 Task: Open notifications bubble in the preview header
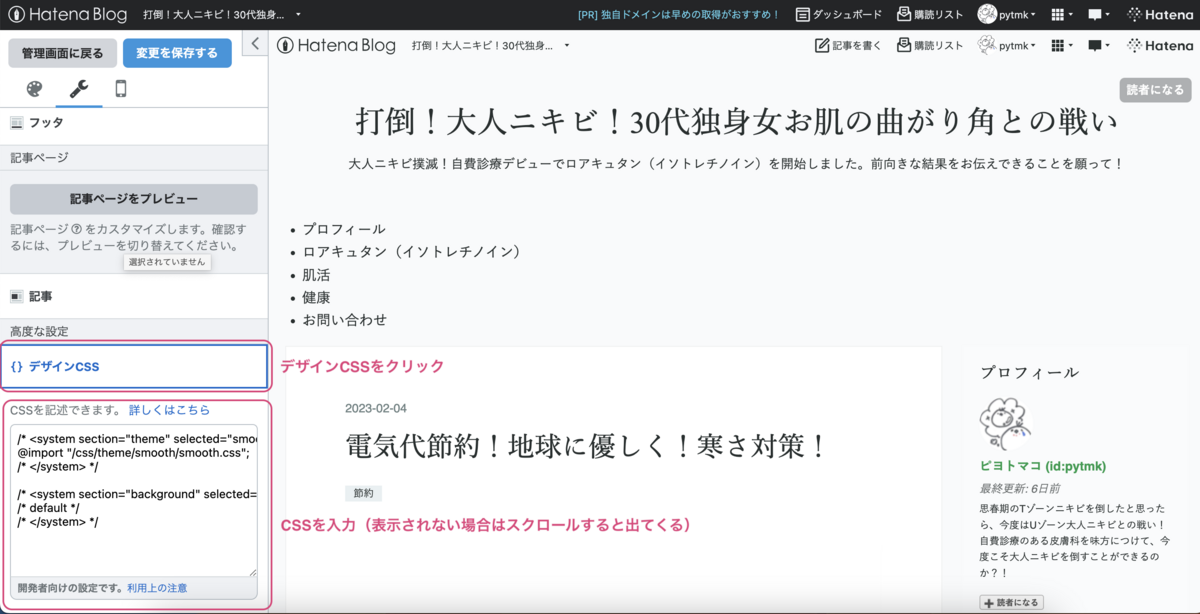[x=1099, y=45]
